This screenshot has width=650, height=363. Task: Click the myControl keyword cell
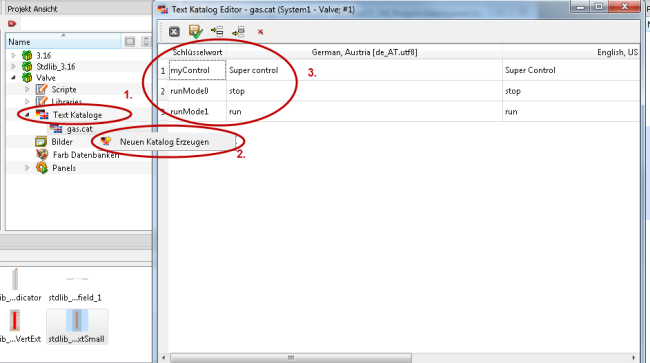tap(197, 70)
